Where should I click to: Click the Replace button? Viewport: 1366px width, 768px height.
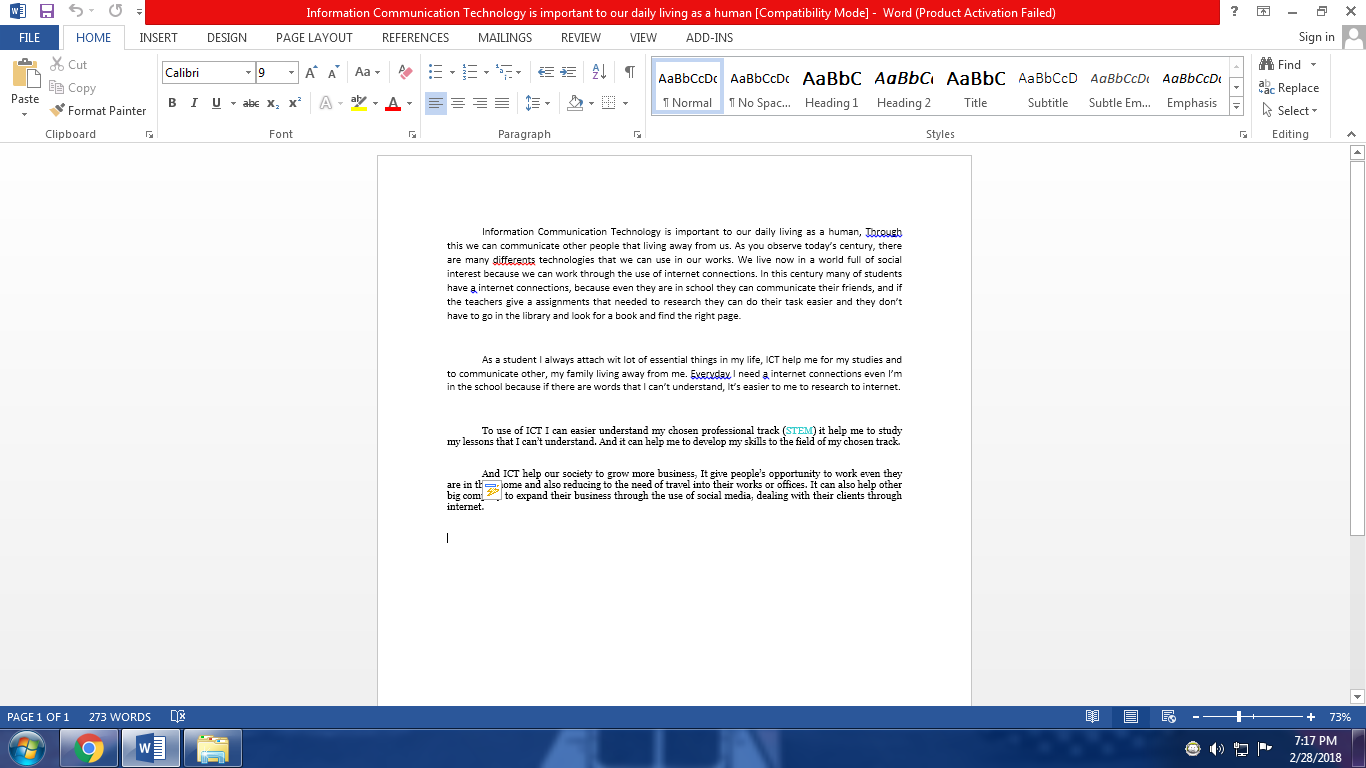[1289, 88]
